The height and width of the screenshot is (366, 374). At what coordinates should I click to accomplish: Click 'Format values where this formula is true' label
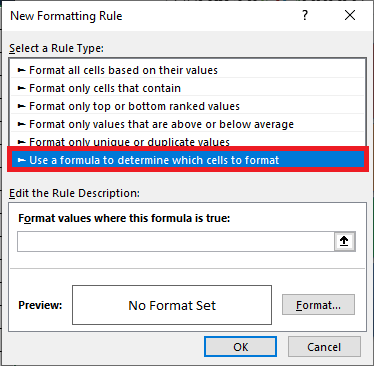[x=124, y=218]
